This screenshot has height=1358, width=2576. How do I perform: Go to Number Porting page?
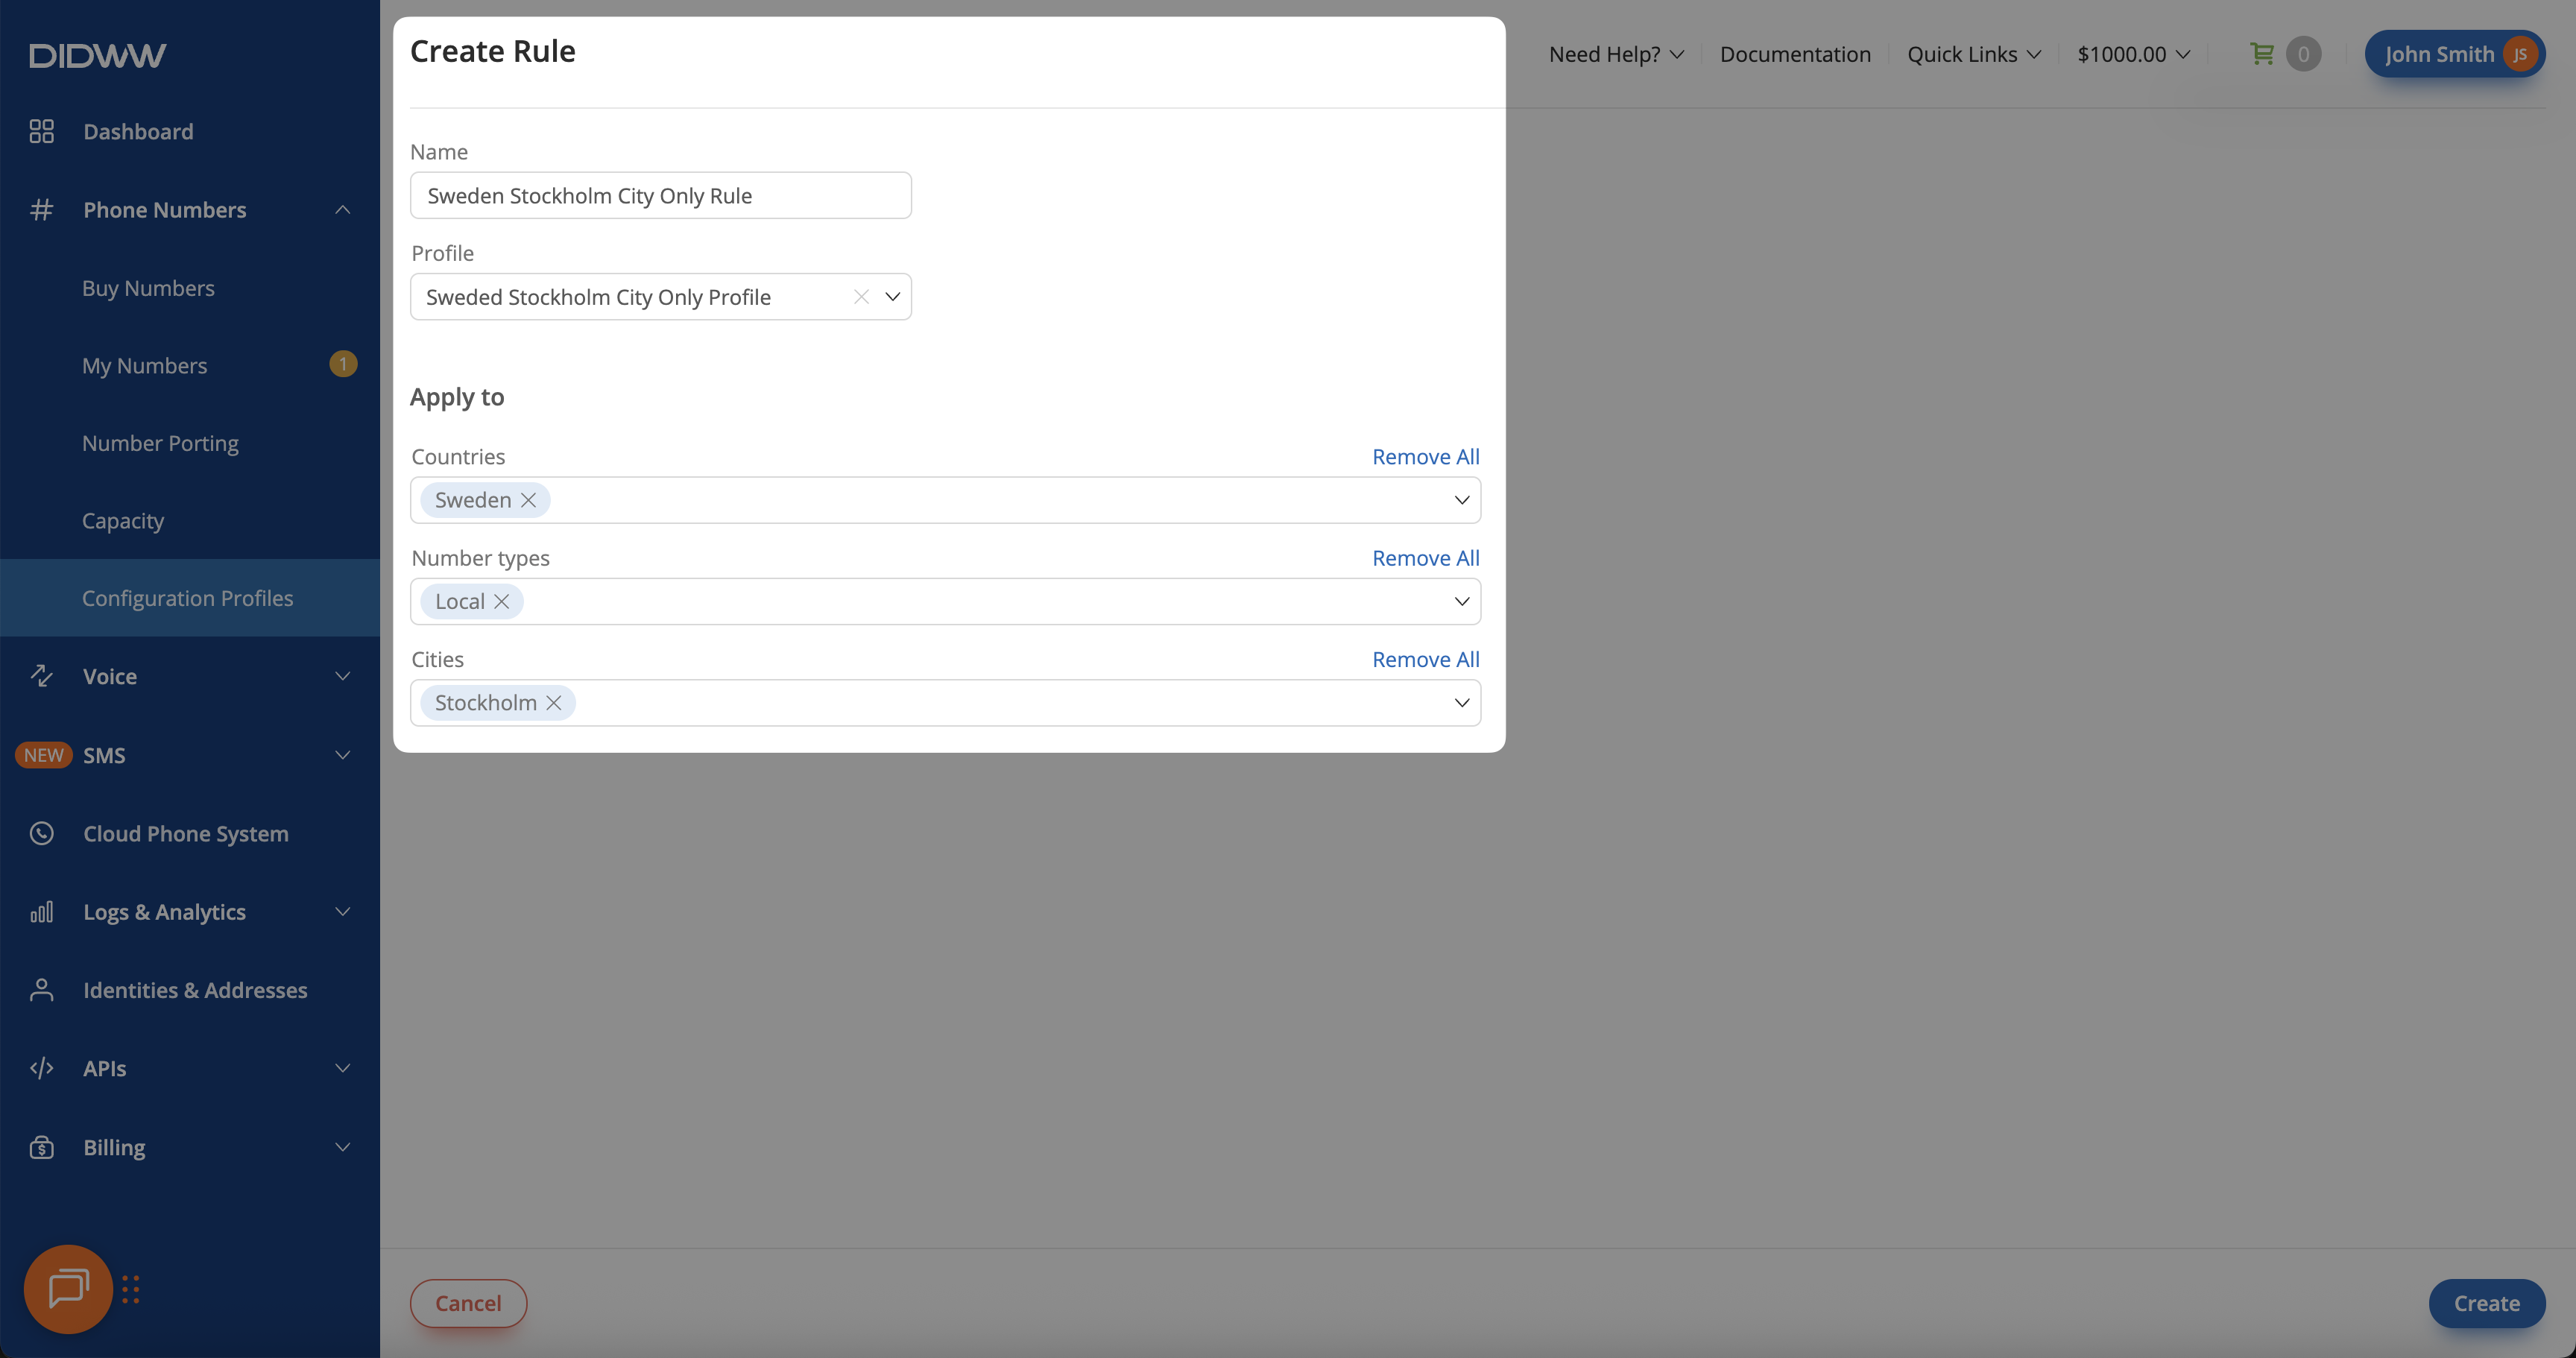click(x=160, y=443)
